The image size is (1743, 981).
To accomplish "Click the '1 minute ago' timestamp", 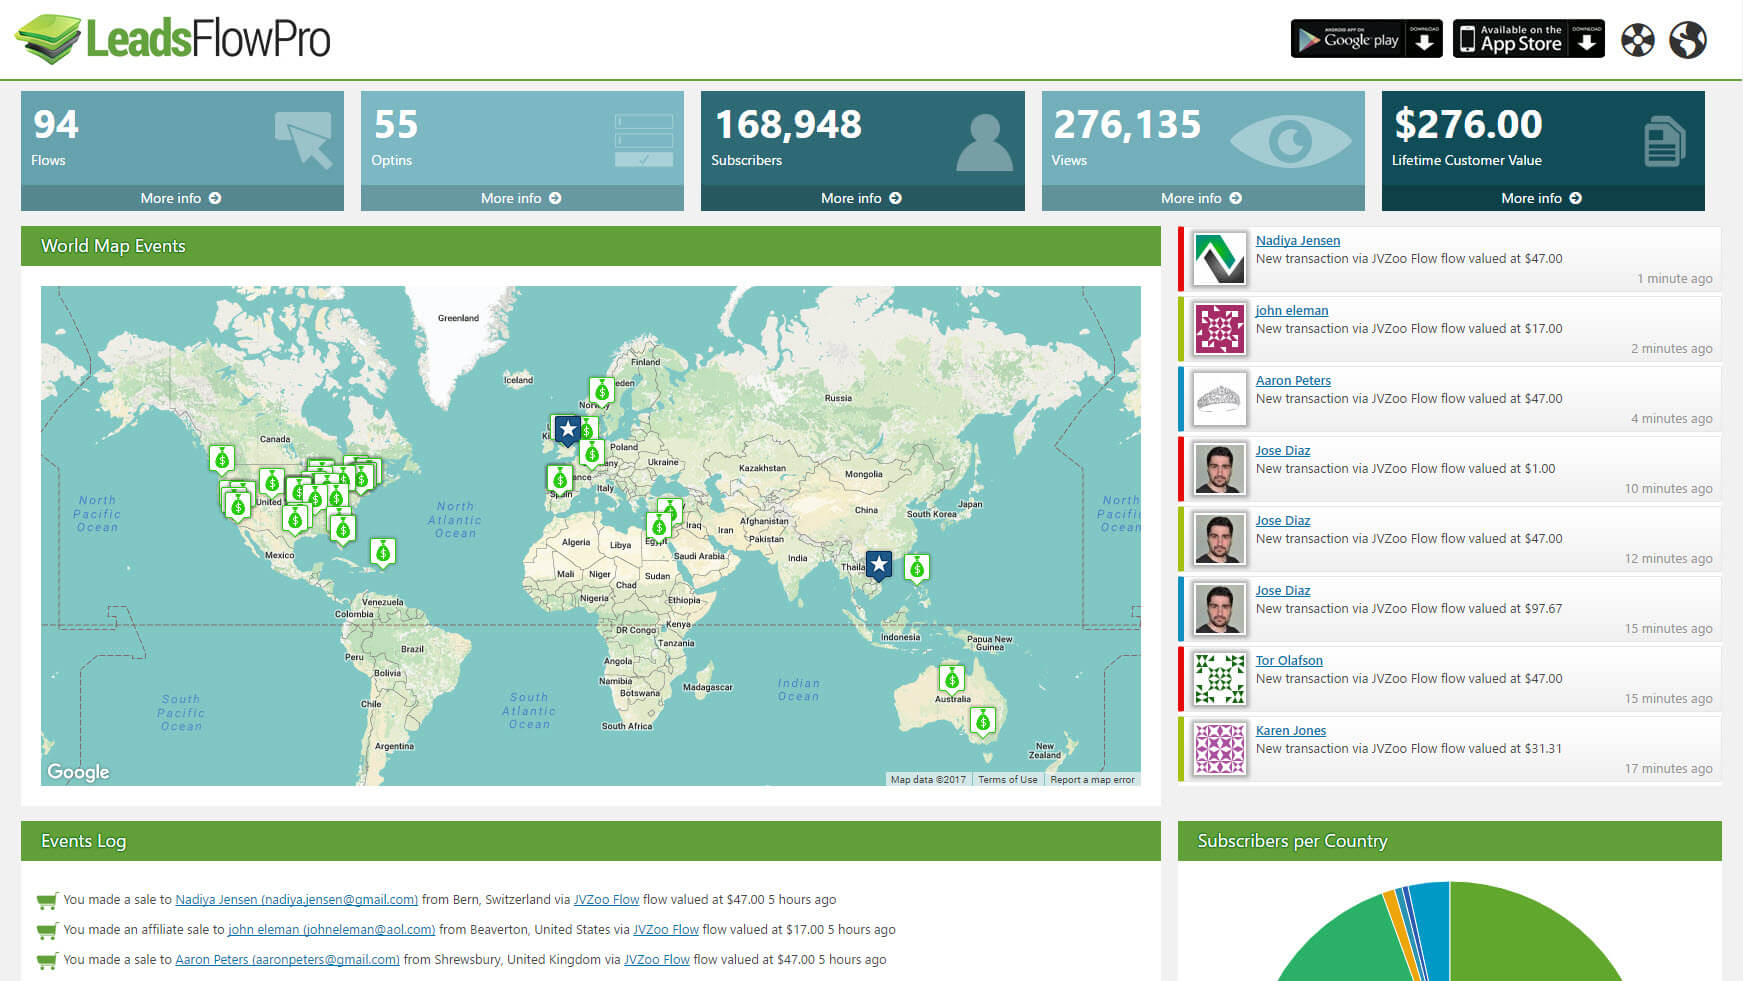I will click(x=1675, y=279).
